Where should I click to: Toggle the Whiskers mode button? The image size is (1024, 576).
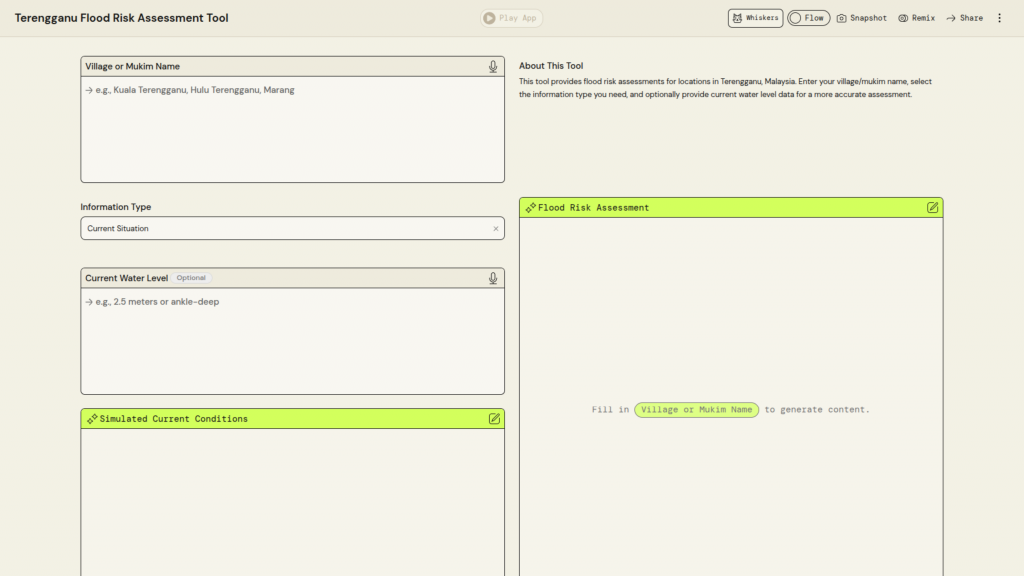pyautogui.click(x=755, y=18)
